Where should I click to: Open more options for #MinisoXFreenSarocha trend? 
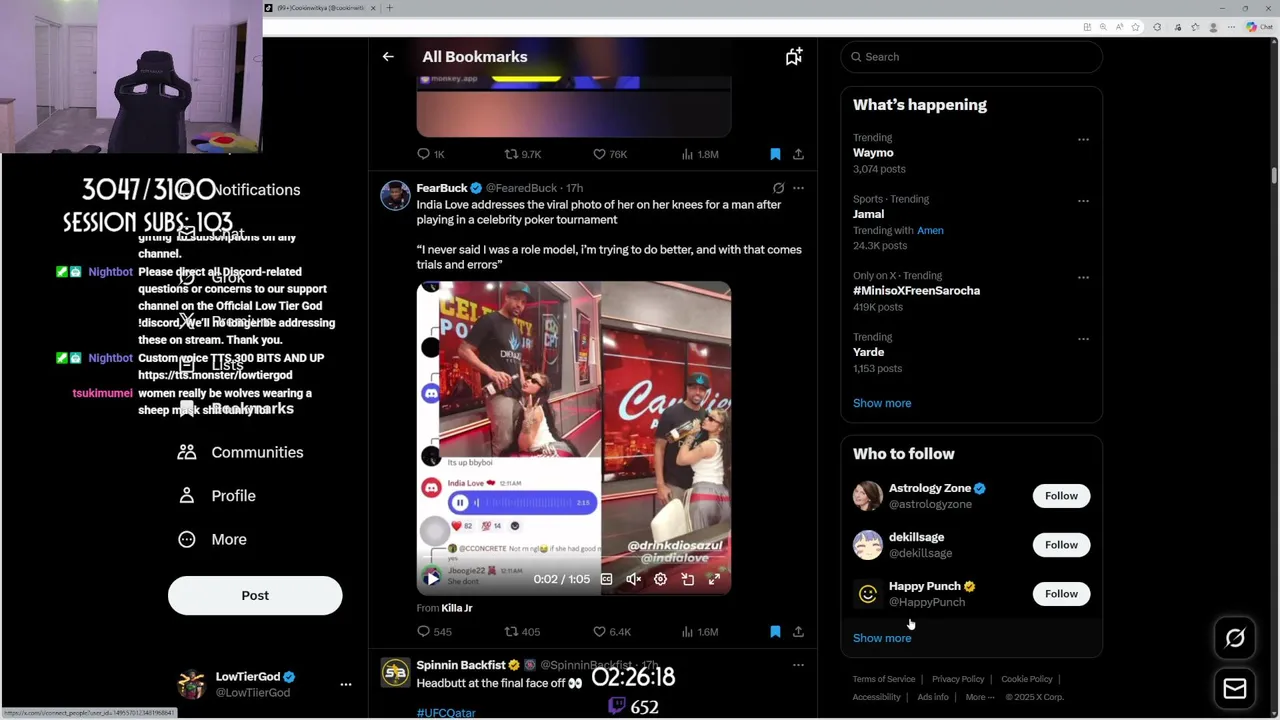1083,278
